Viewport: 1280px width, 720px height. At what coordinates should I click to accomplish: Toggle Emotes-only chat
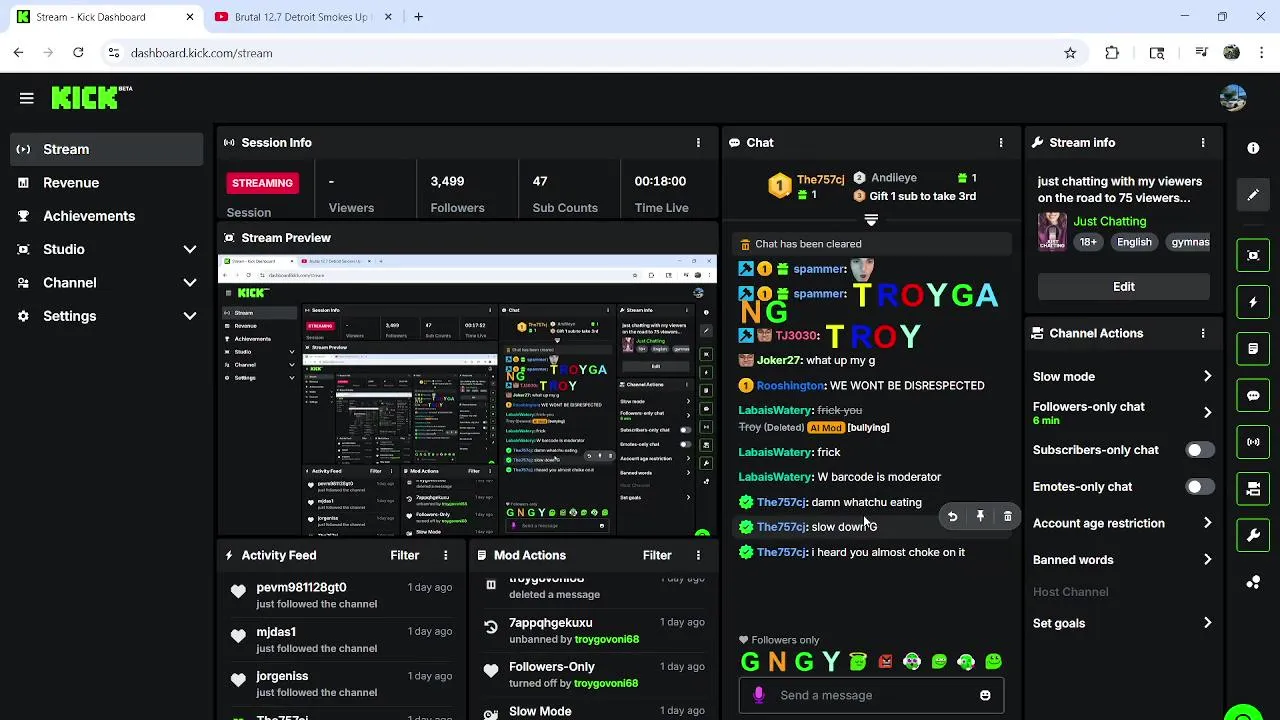coord(1199,487)
